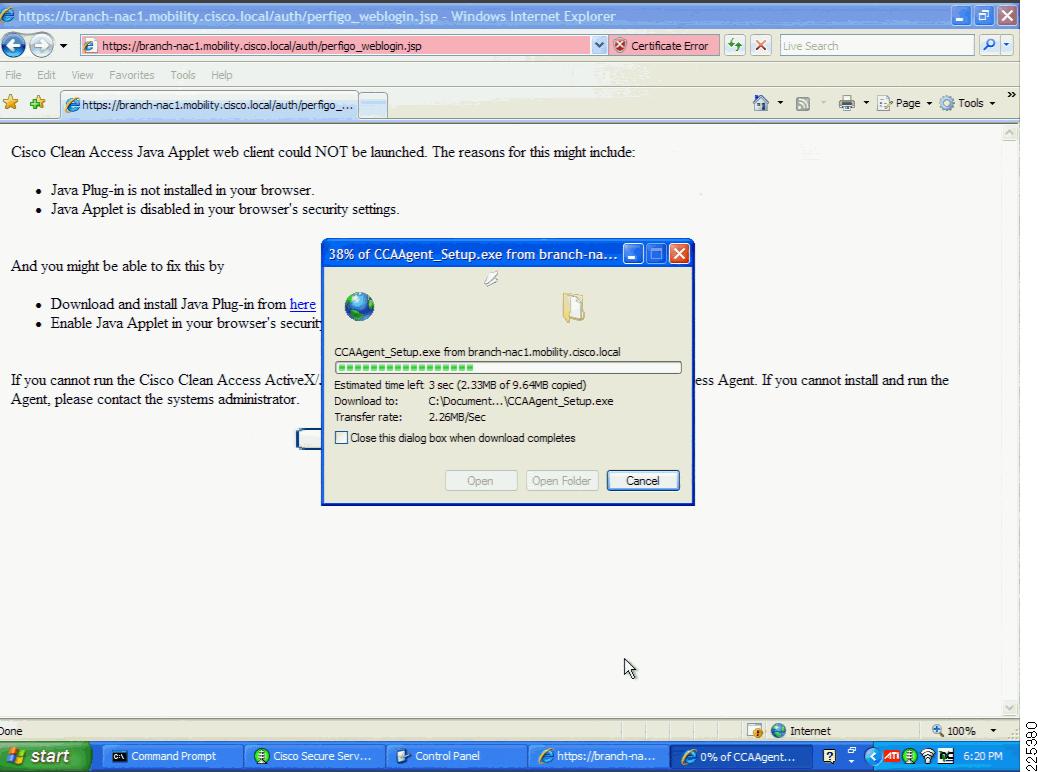Show more commands with the chevron
This screenshot has height=772, width=1038.
tap(1012, 95)
